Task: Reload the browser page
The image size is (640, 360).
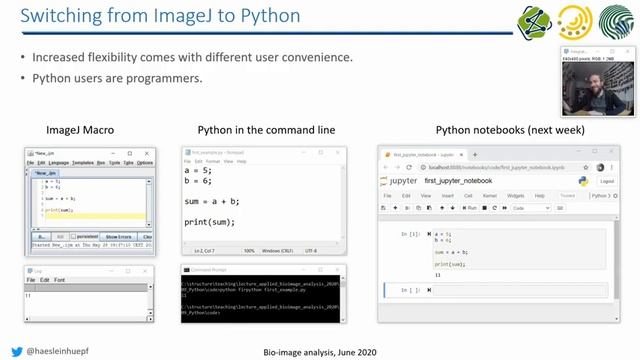Action: (409, 167)
